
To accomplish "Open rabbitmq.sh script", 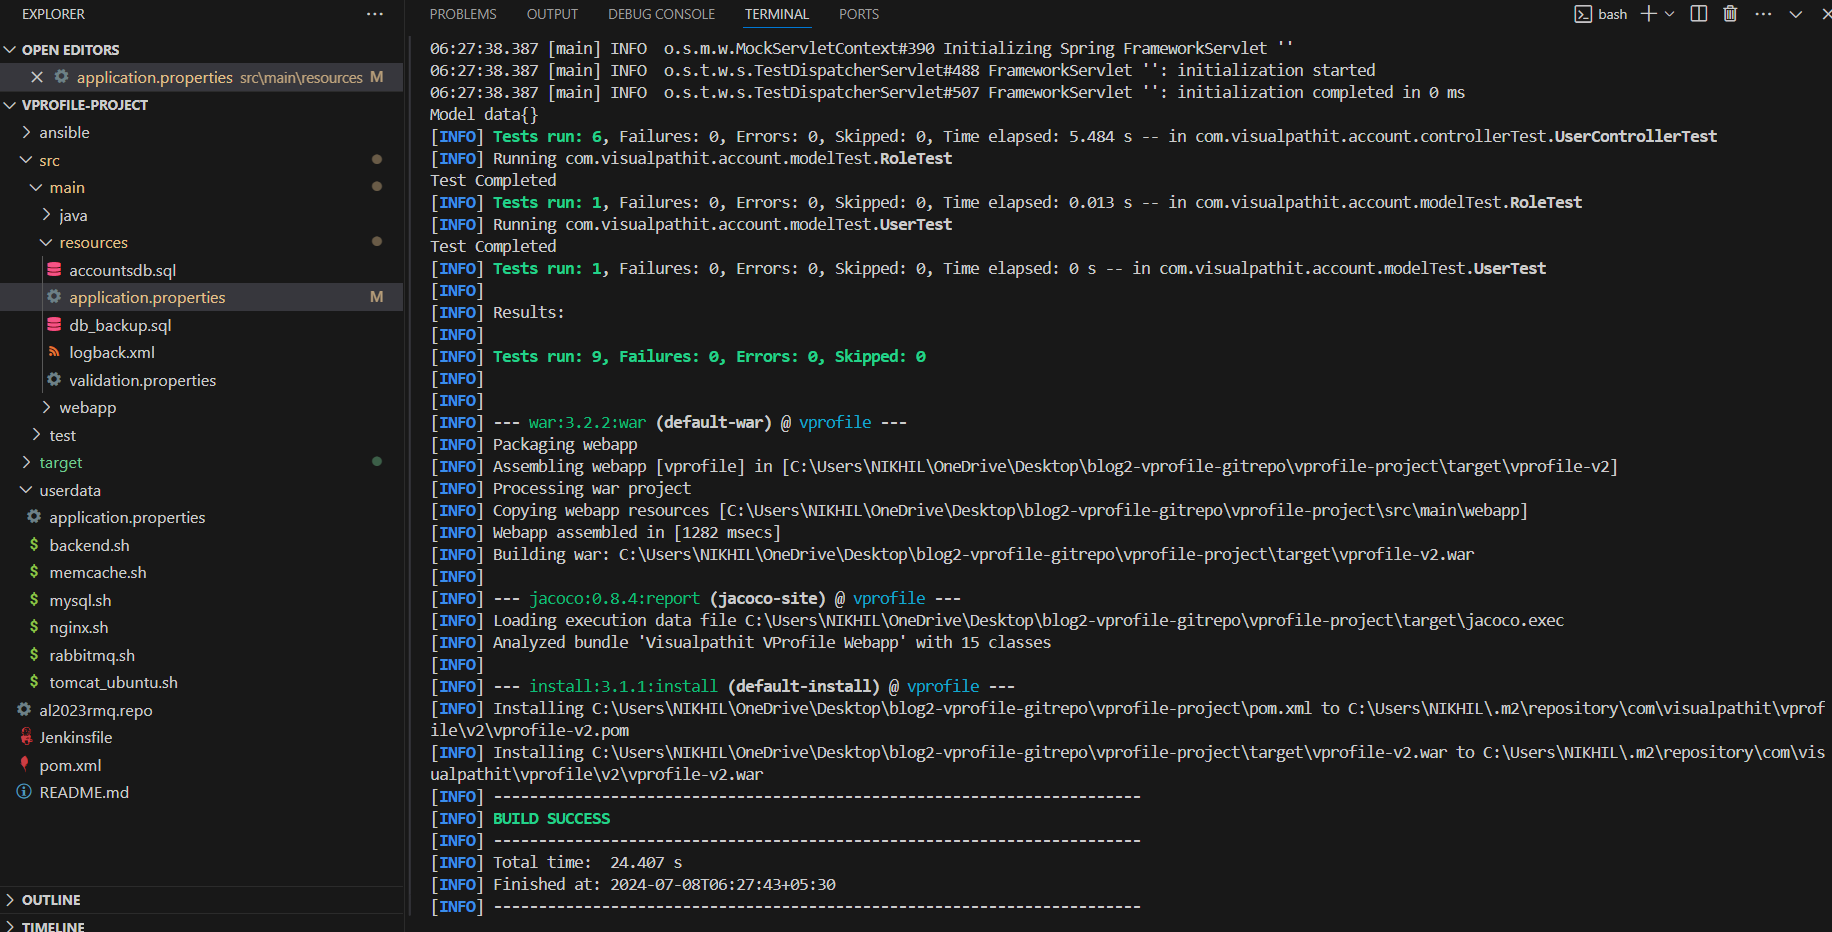I will [92, 655].
